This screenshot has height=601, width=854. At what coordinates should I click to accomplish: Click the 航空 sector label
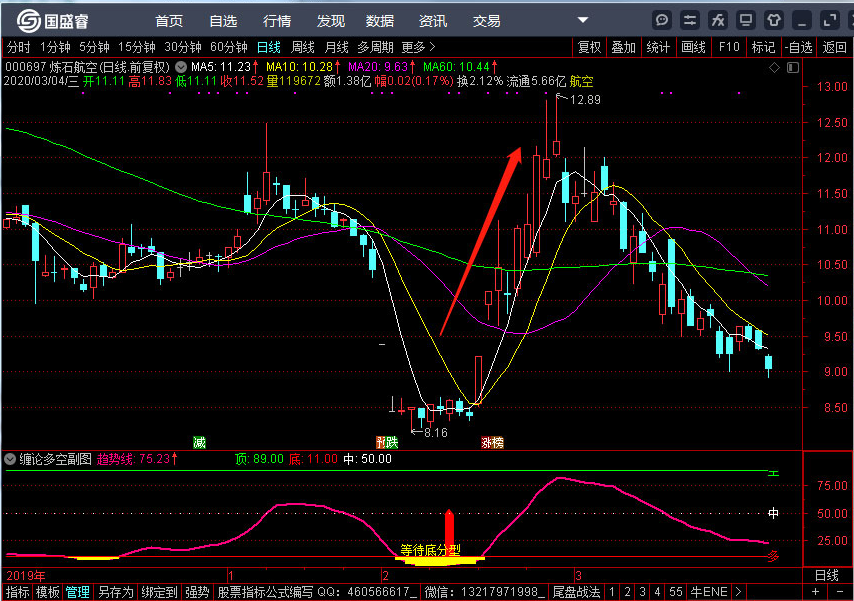tap(581, 82)
